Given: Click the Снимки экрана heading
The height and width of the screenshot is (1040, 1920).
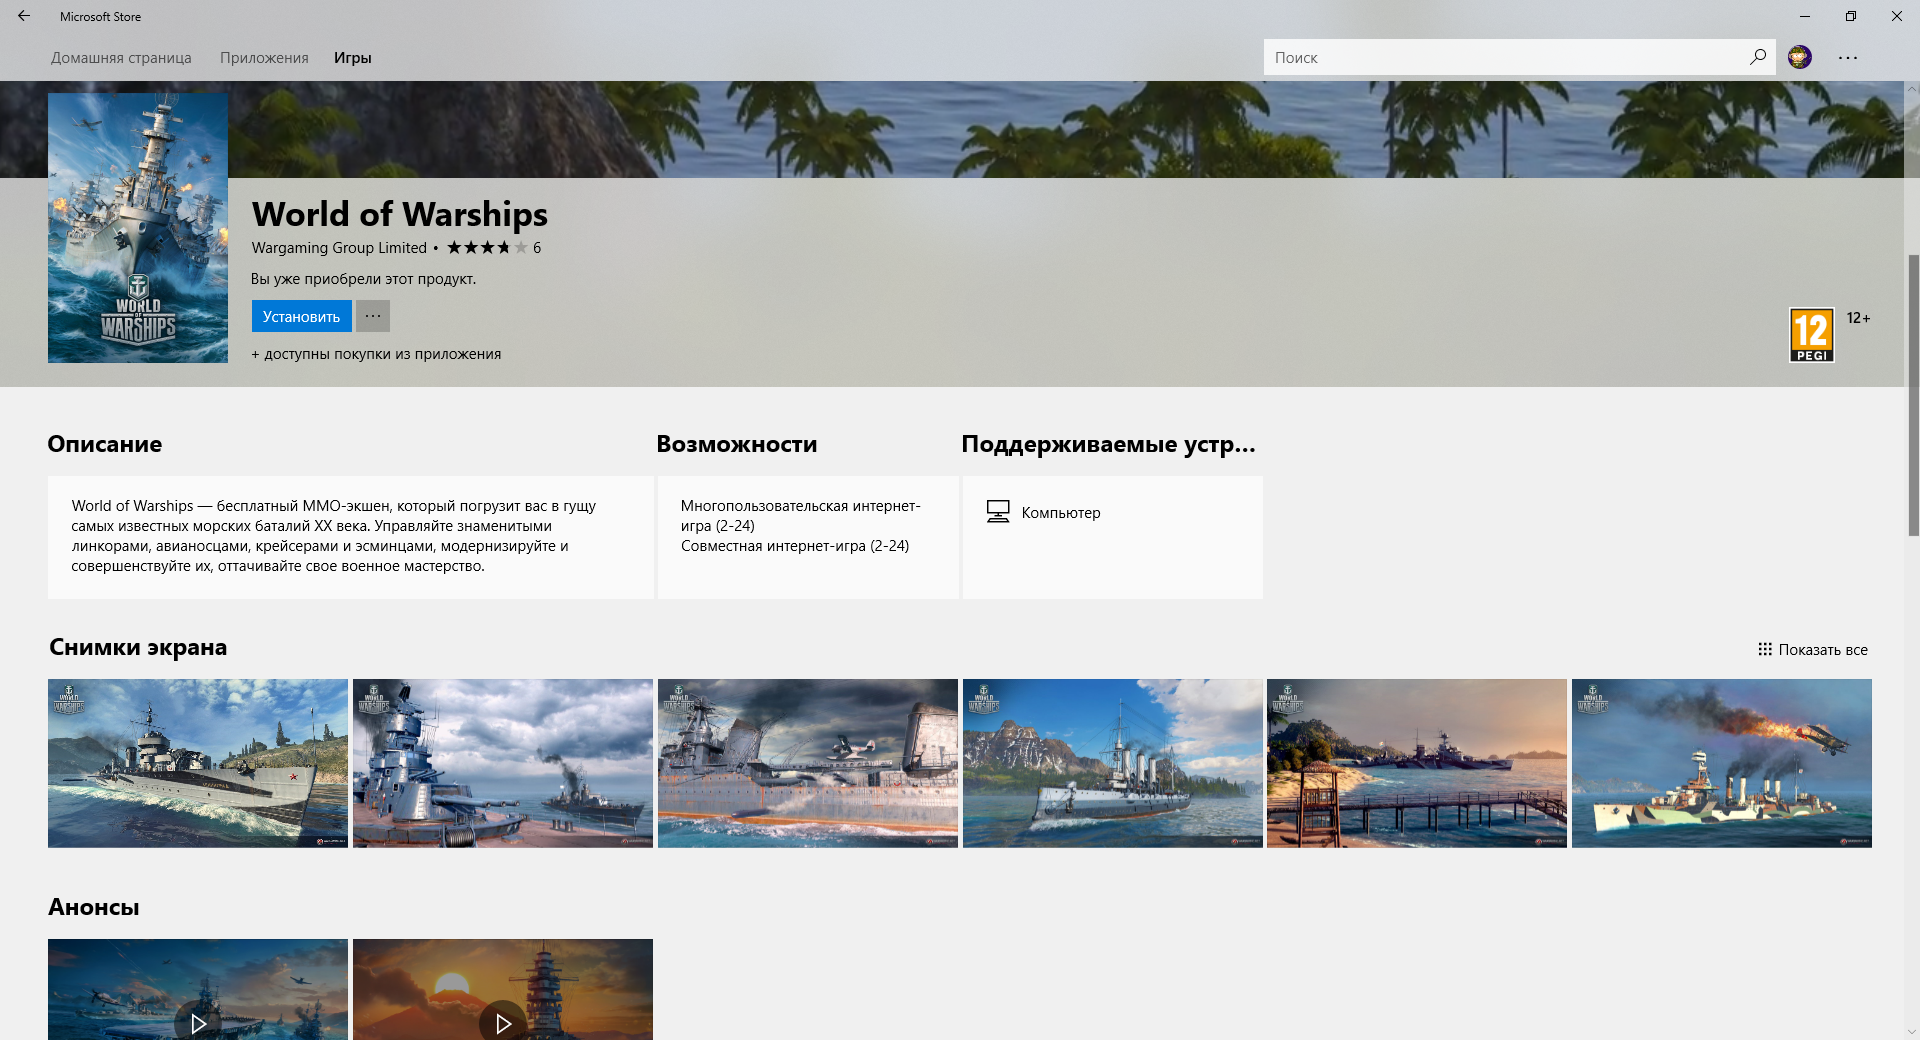Looking at the screenshot, I should tap(138, 647).
